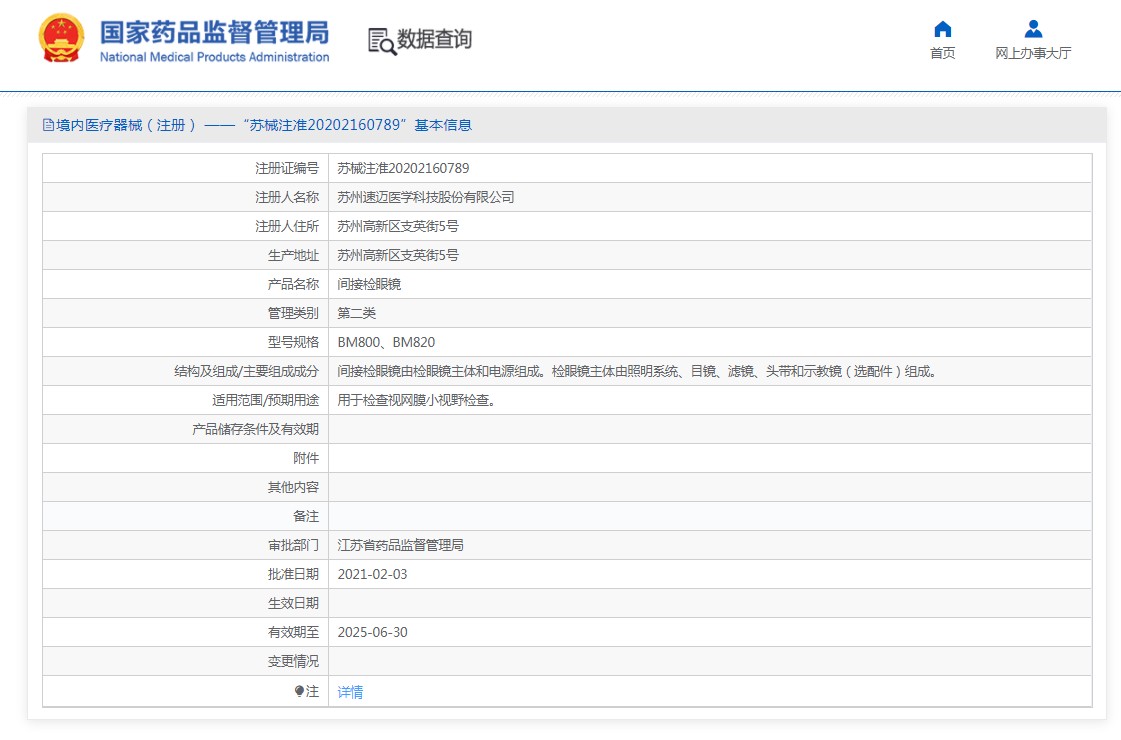This screenshot has width=1121, height=740.
Task: Click the approval date 2021-02-03
Action: [x=372, y=574]
